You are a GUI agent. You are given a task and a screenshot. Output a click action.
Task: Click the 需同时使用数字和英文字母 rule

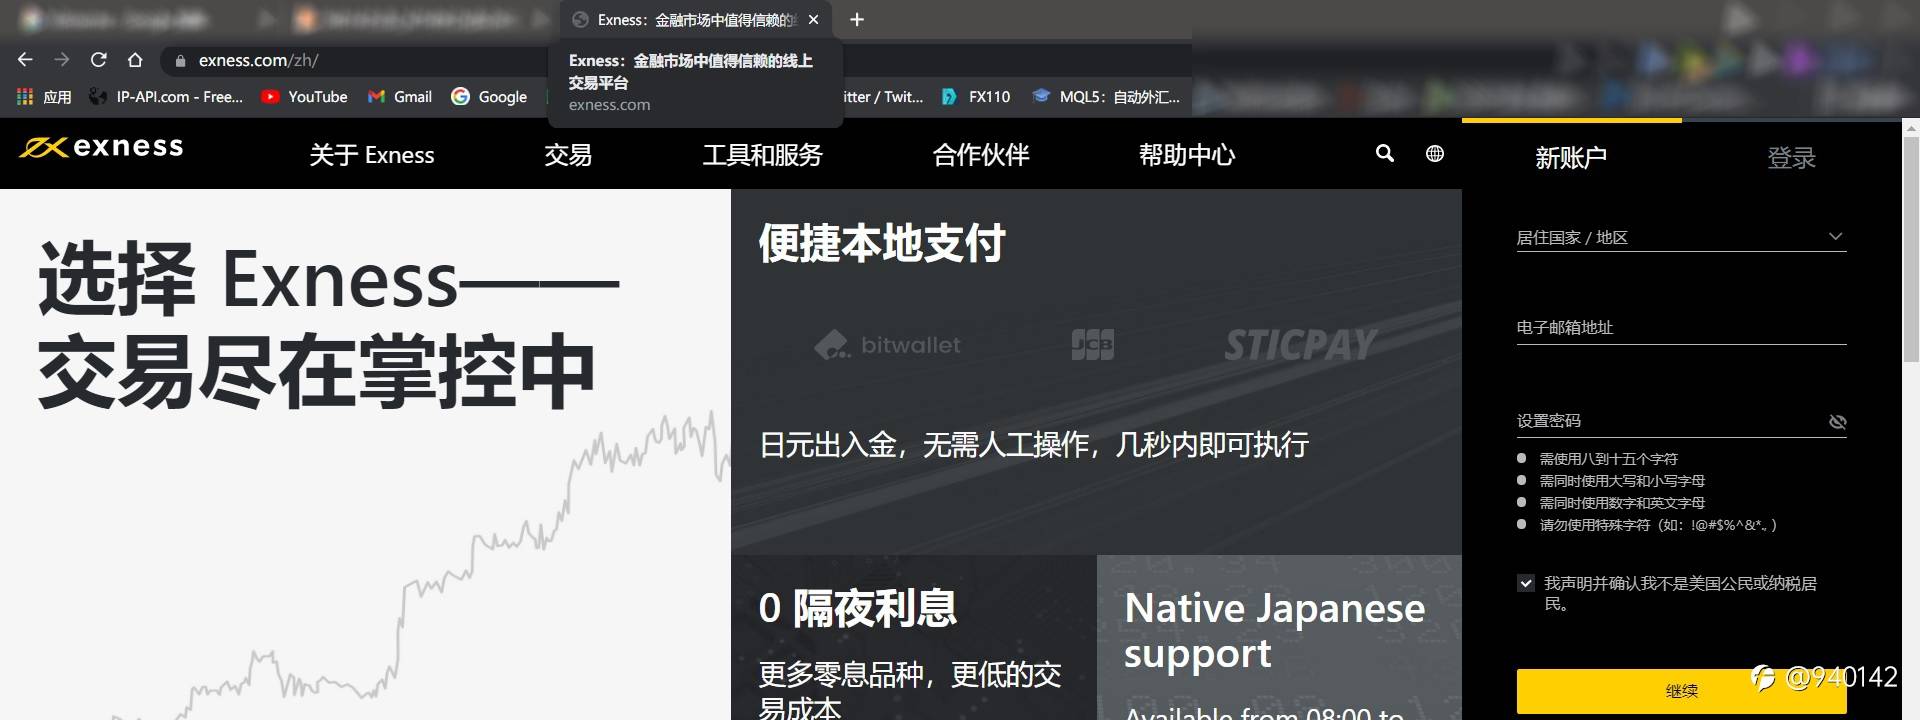pyautogui.click(x=1622, y=503)
